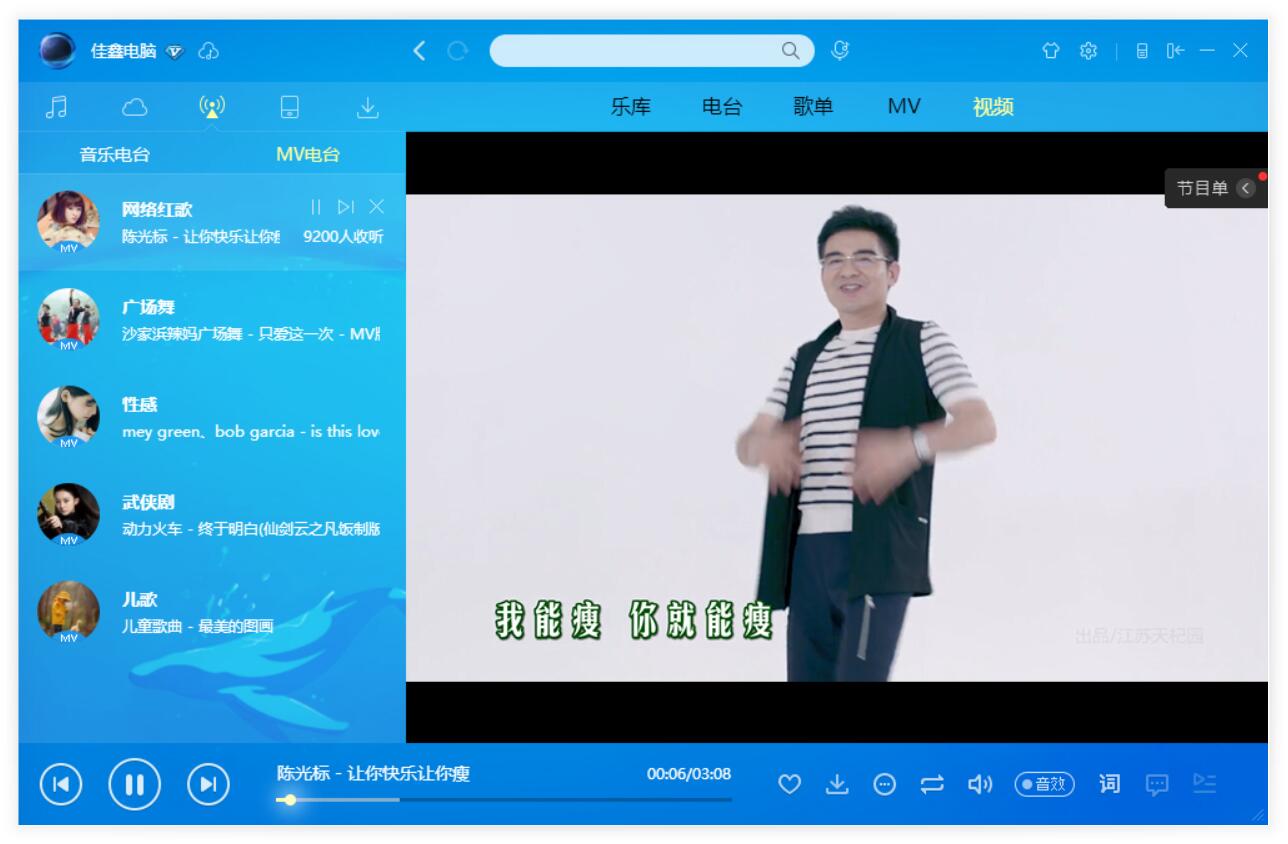
Task: Open the comments bubble icon
Action: point(1157,785)
